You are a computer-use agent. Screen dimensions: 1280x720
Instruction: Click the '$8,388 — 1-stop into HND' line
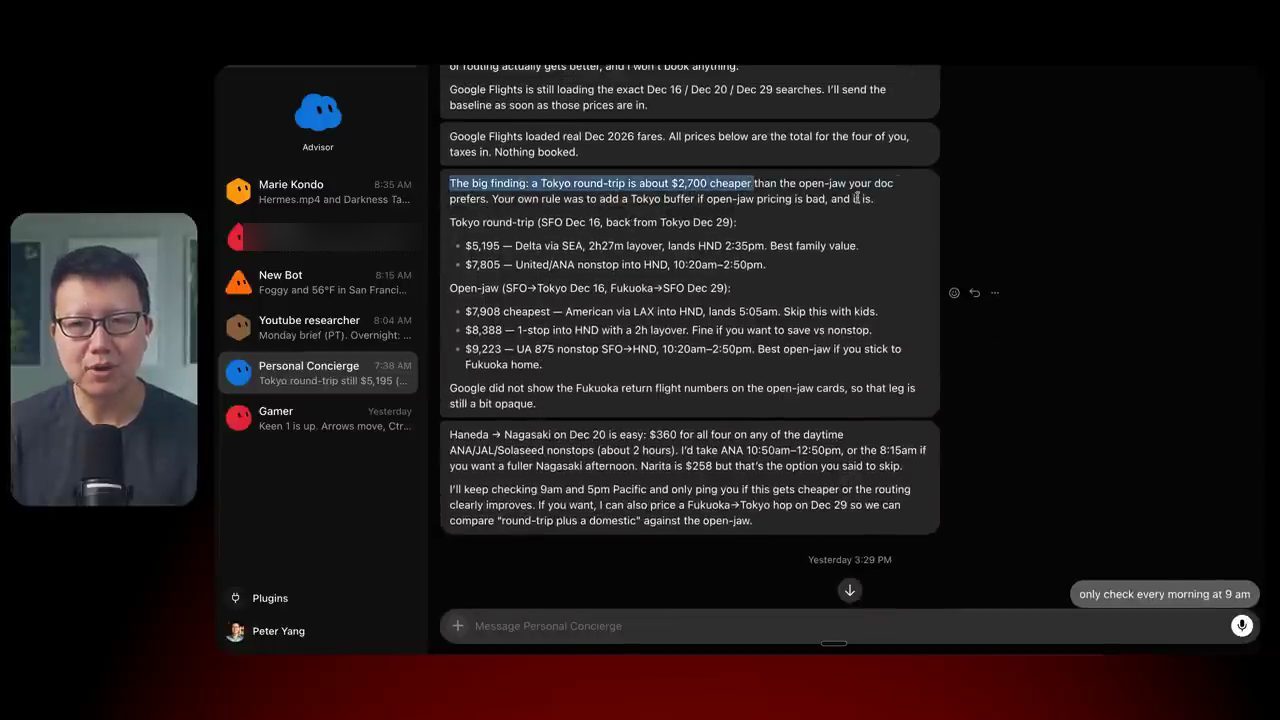point(668,330)
